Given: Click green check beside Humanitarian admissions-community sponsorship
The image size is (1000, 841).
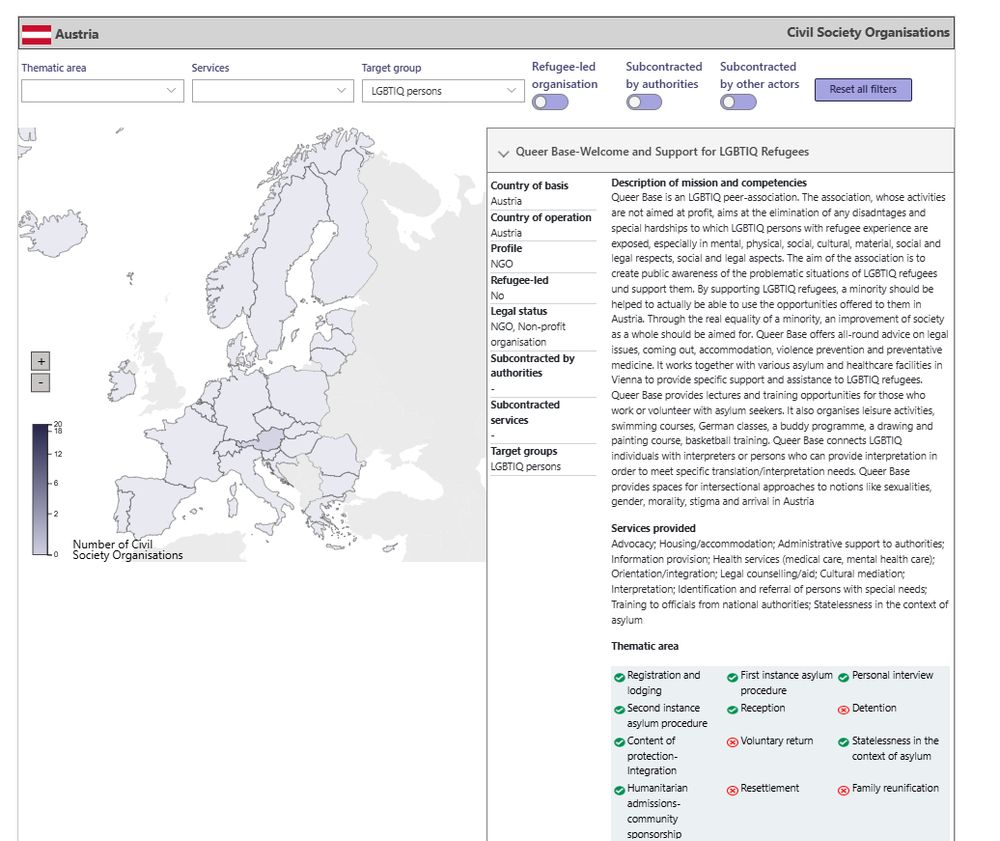Looking at the screenshot, I should [619, 790].
